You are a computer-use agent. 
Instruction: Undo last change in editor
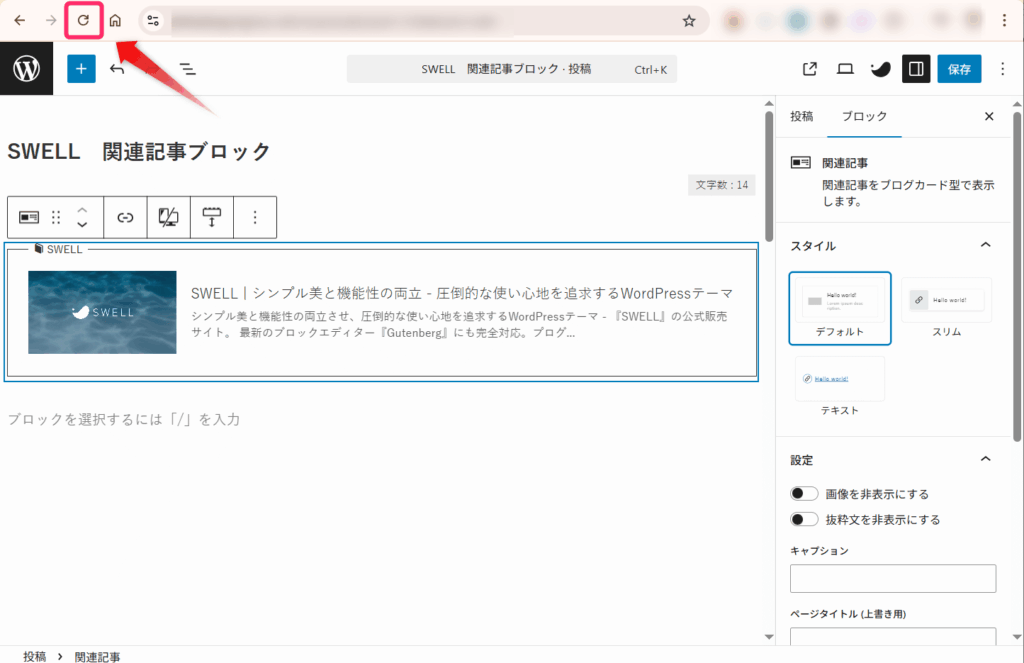(117, 69)
